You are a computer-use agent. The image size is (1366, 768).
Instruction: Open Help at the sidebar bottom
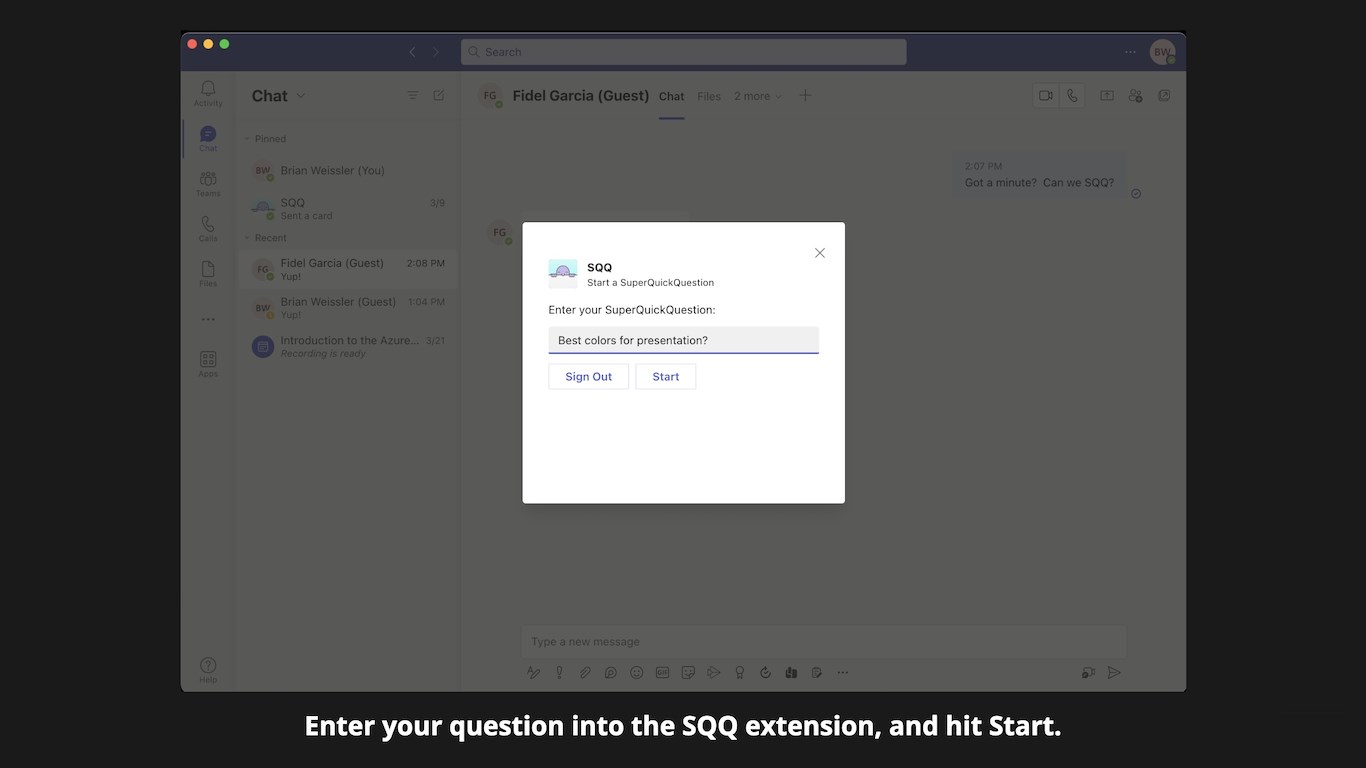208,670
